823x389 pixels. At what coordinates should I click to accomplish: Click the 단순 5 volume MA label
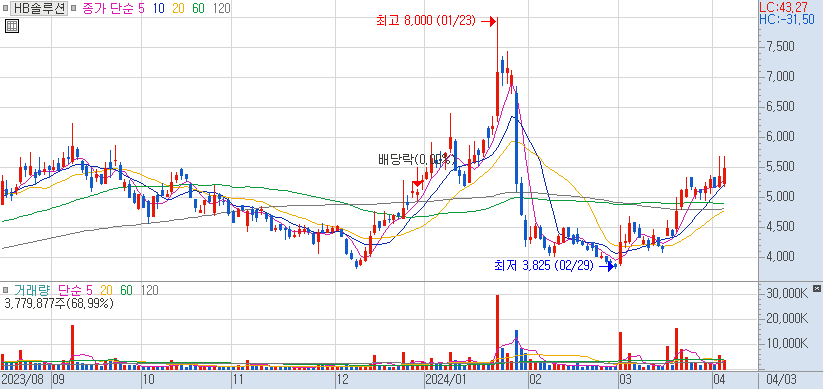[x=75, y=290]
